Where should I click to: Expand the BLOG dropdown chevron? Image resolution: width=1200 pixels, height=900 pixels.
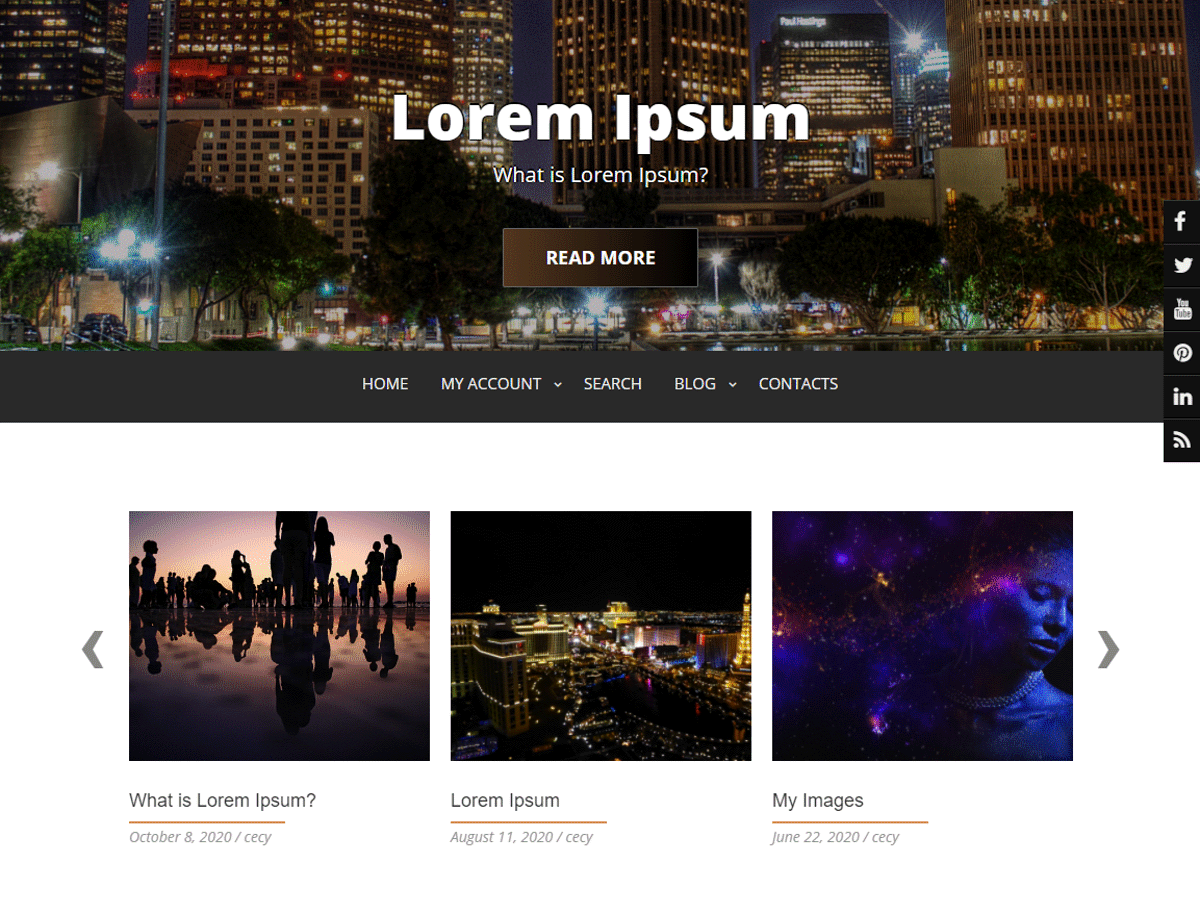[732, 384]
